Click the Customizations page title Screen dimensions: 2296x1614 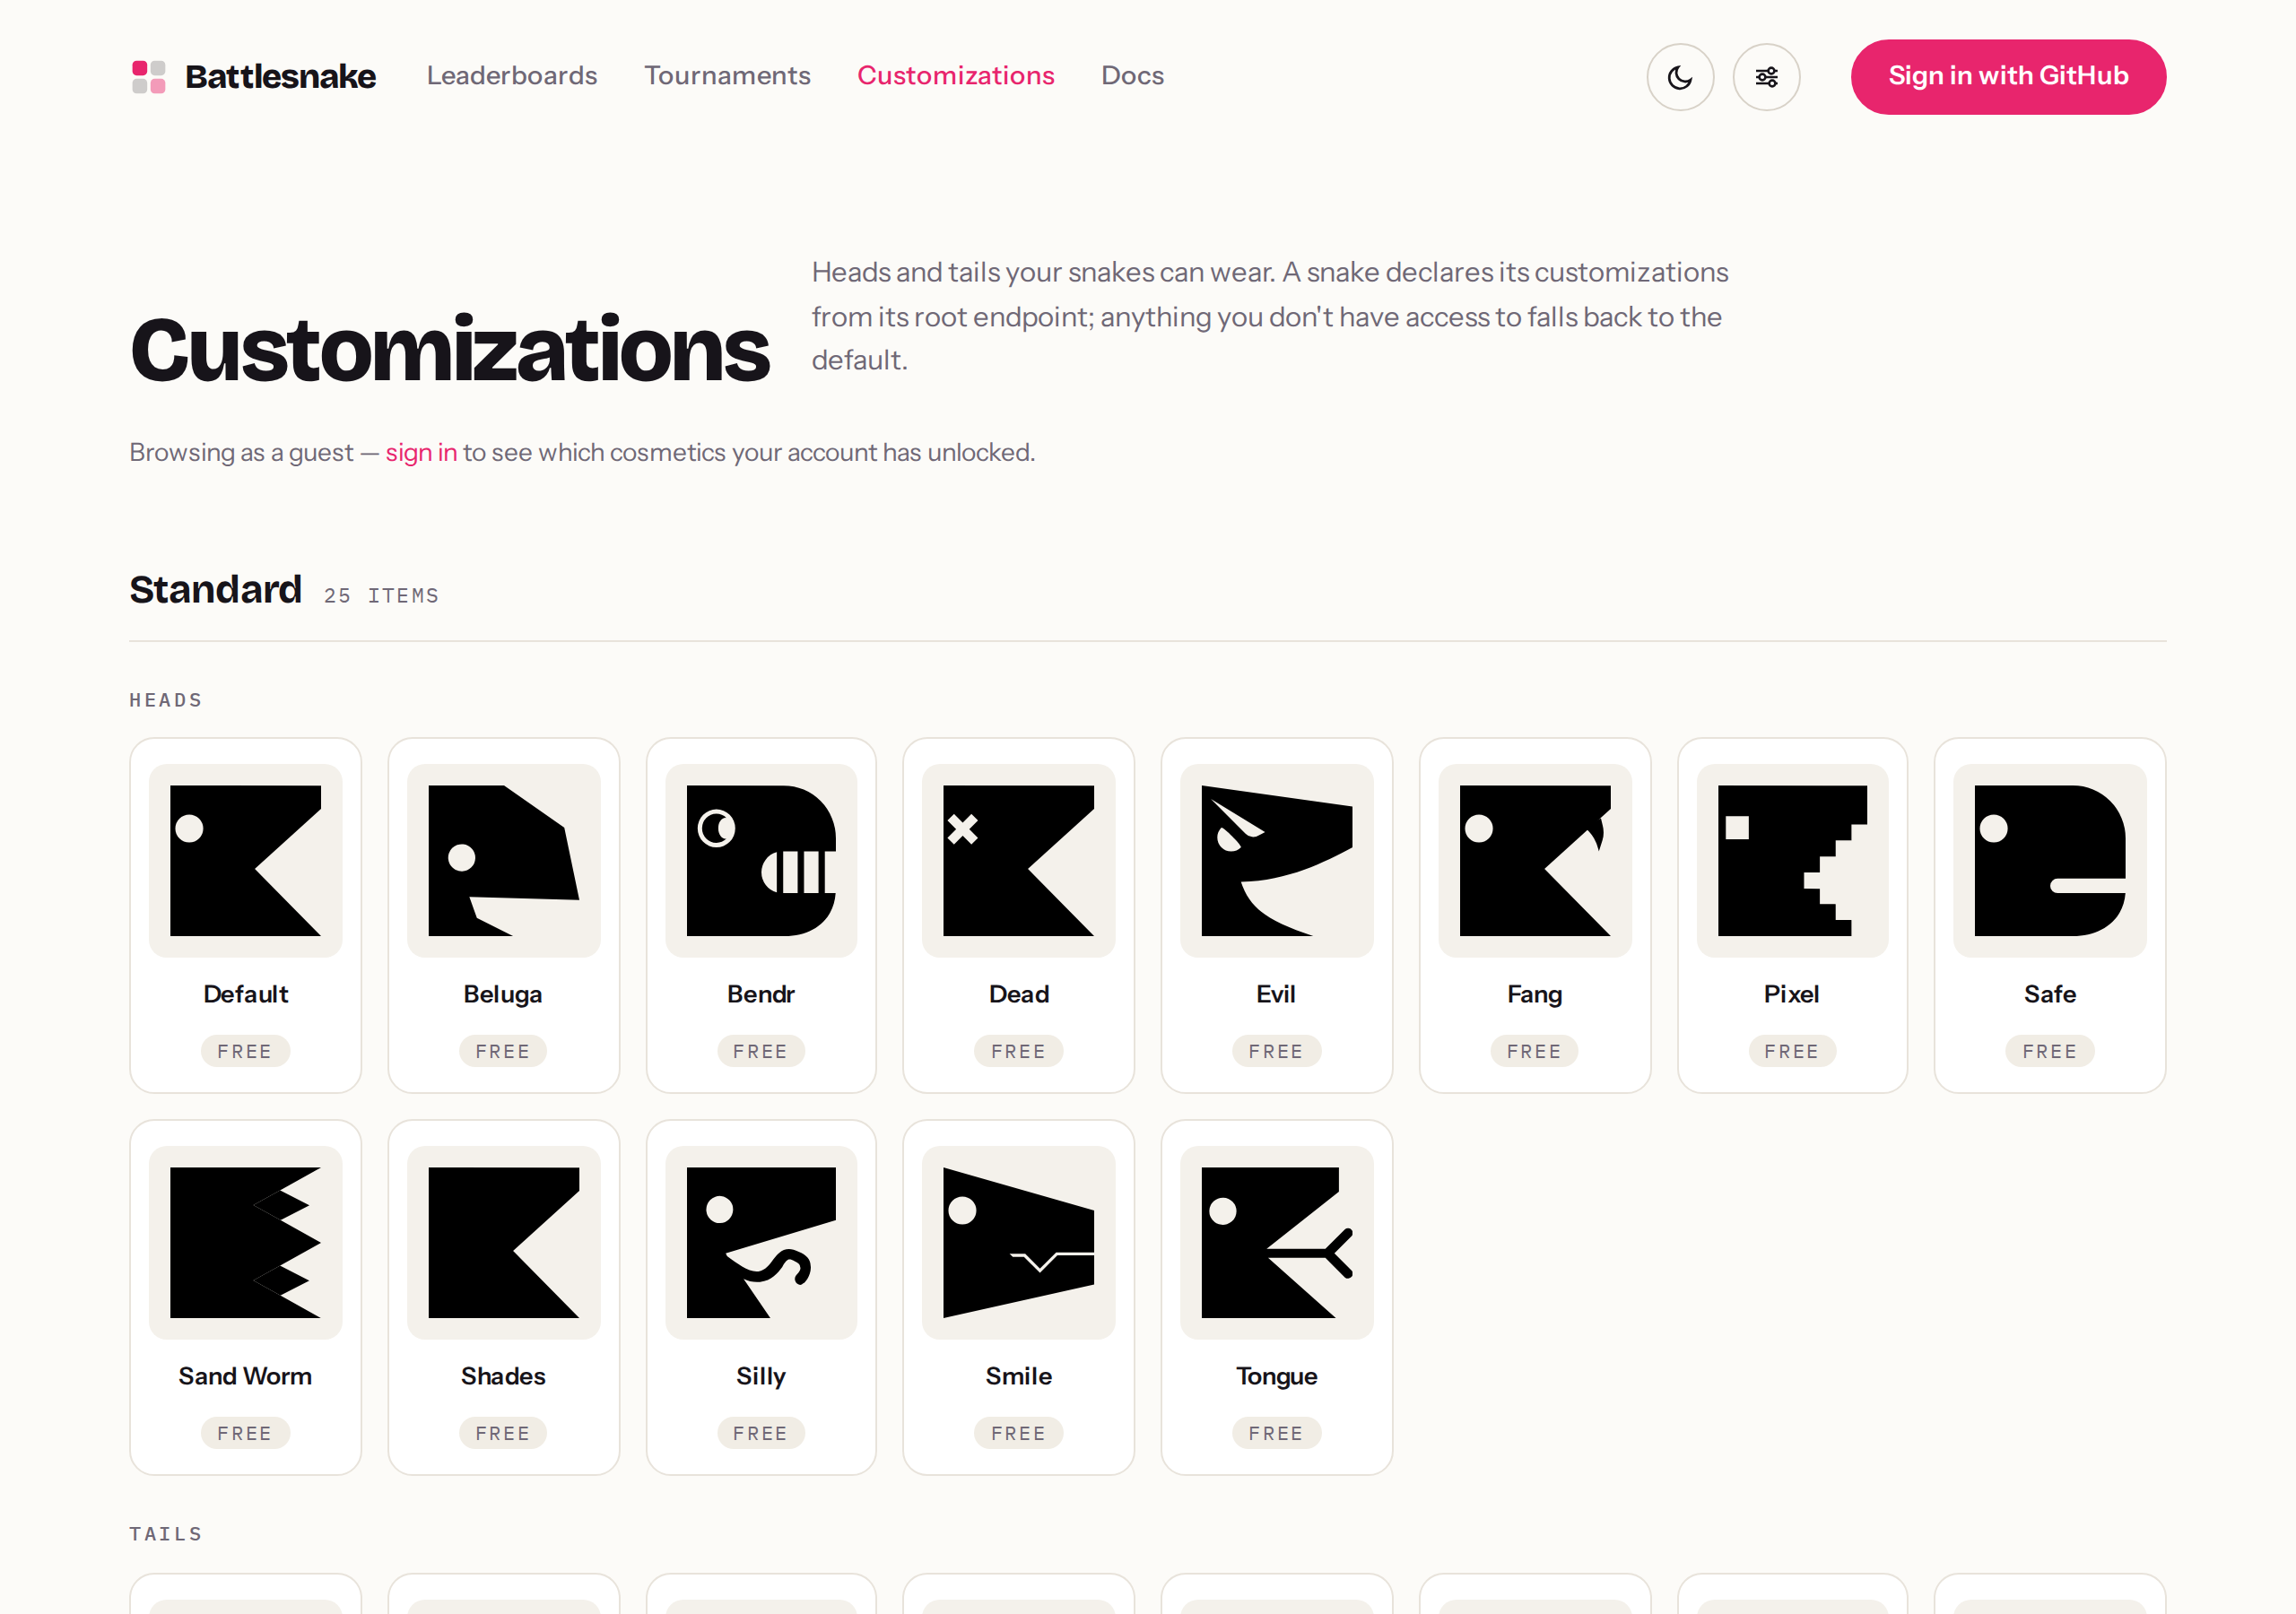point(449,350)
